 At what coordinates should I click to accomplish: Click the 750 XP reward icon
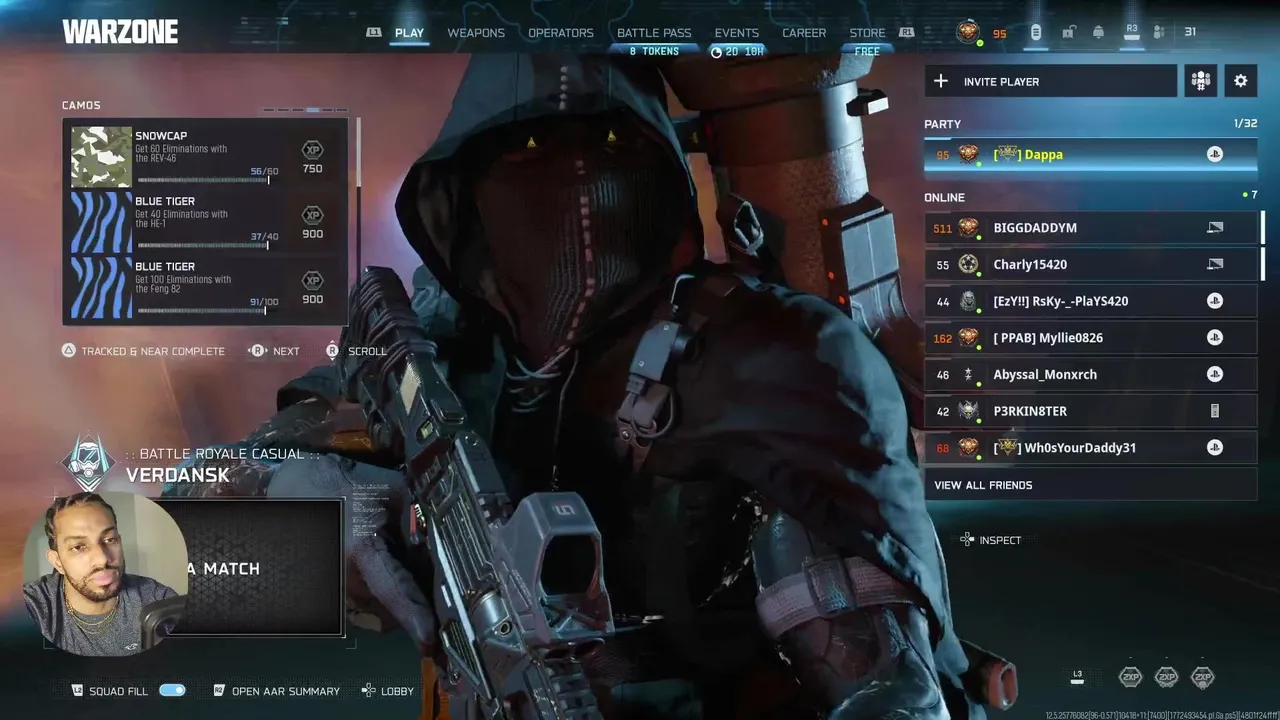[x=313, y=151]
